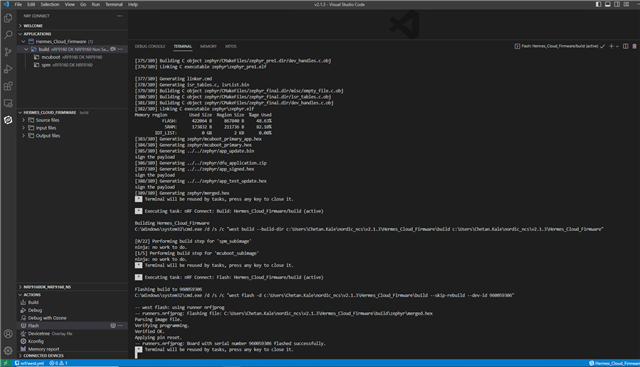Image resolution: width=640 pixels, height=367 pixels.
Task: Click Hermes_Cloud_Firmware entry in right status bar
Action: coord(614,363)
